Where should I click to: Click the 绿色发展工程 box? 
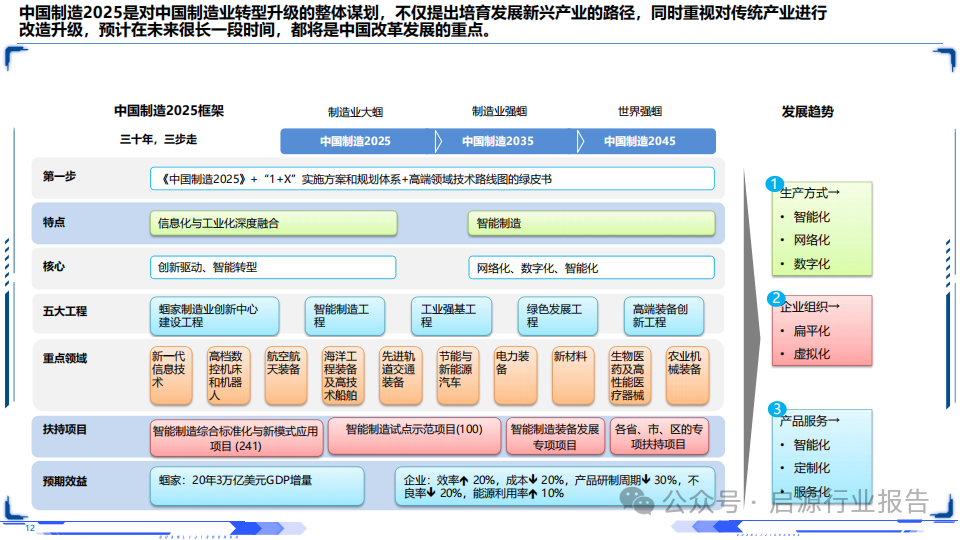coord(558,316)
